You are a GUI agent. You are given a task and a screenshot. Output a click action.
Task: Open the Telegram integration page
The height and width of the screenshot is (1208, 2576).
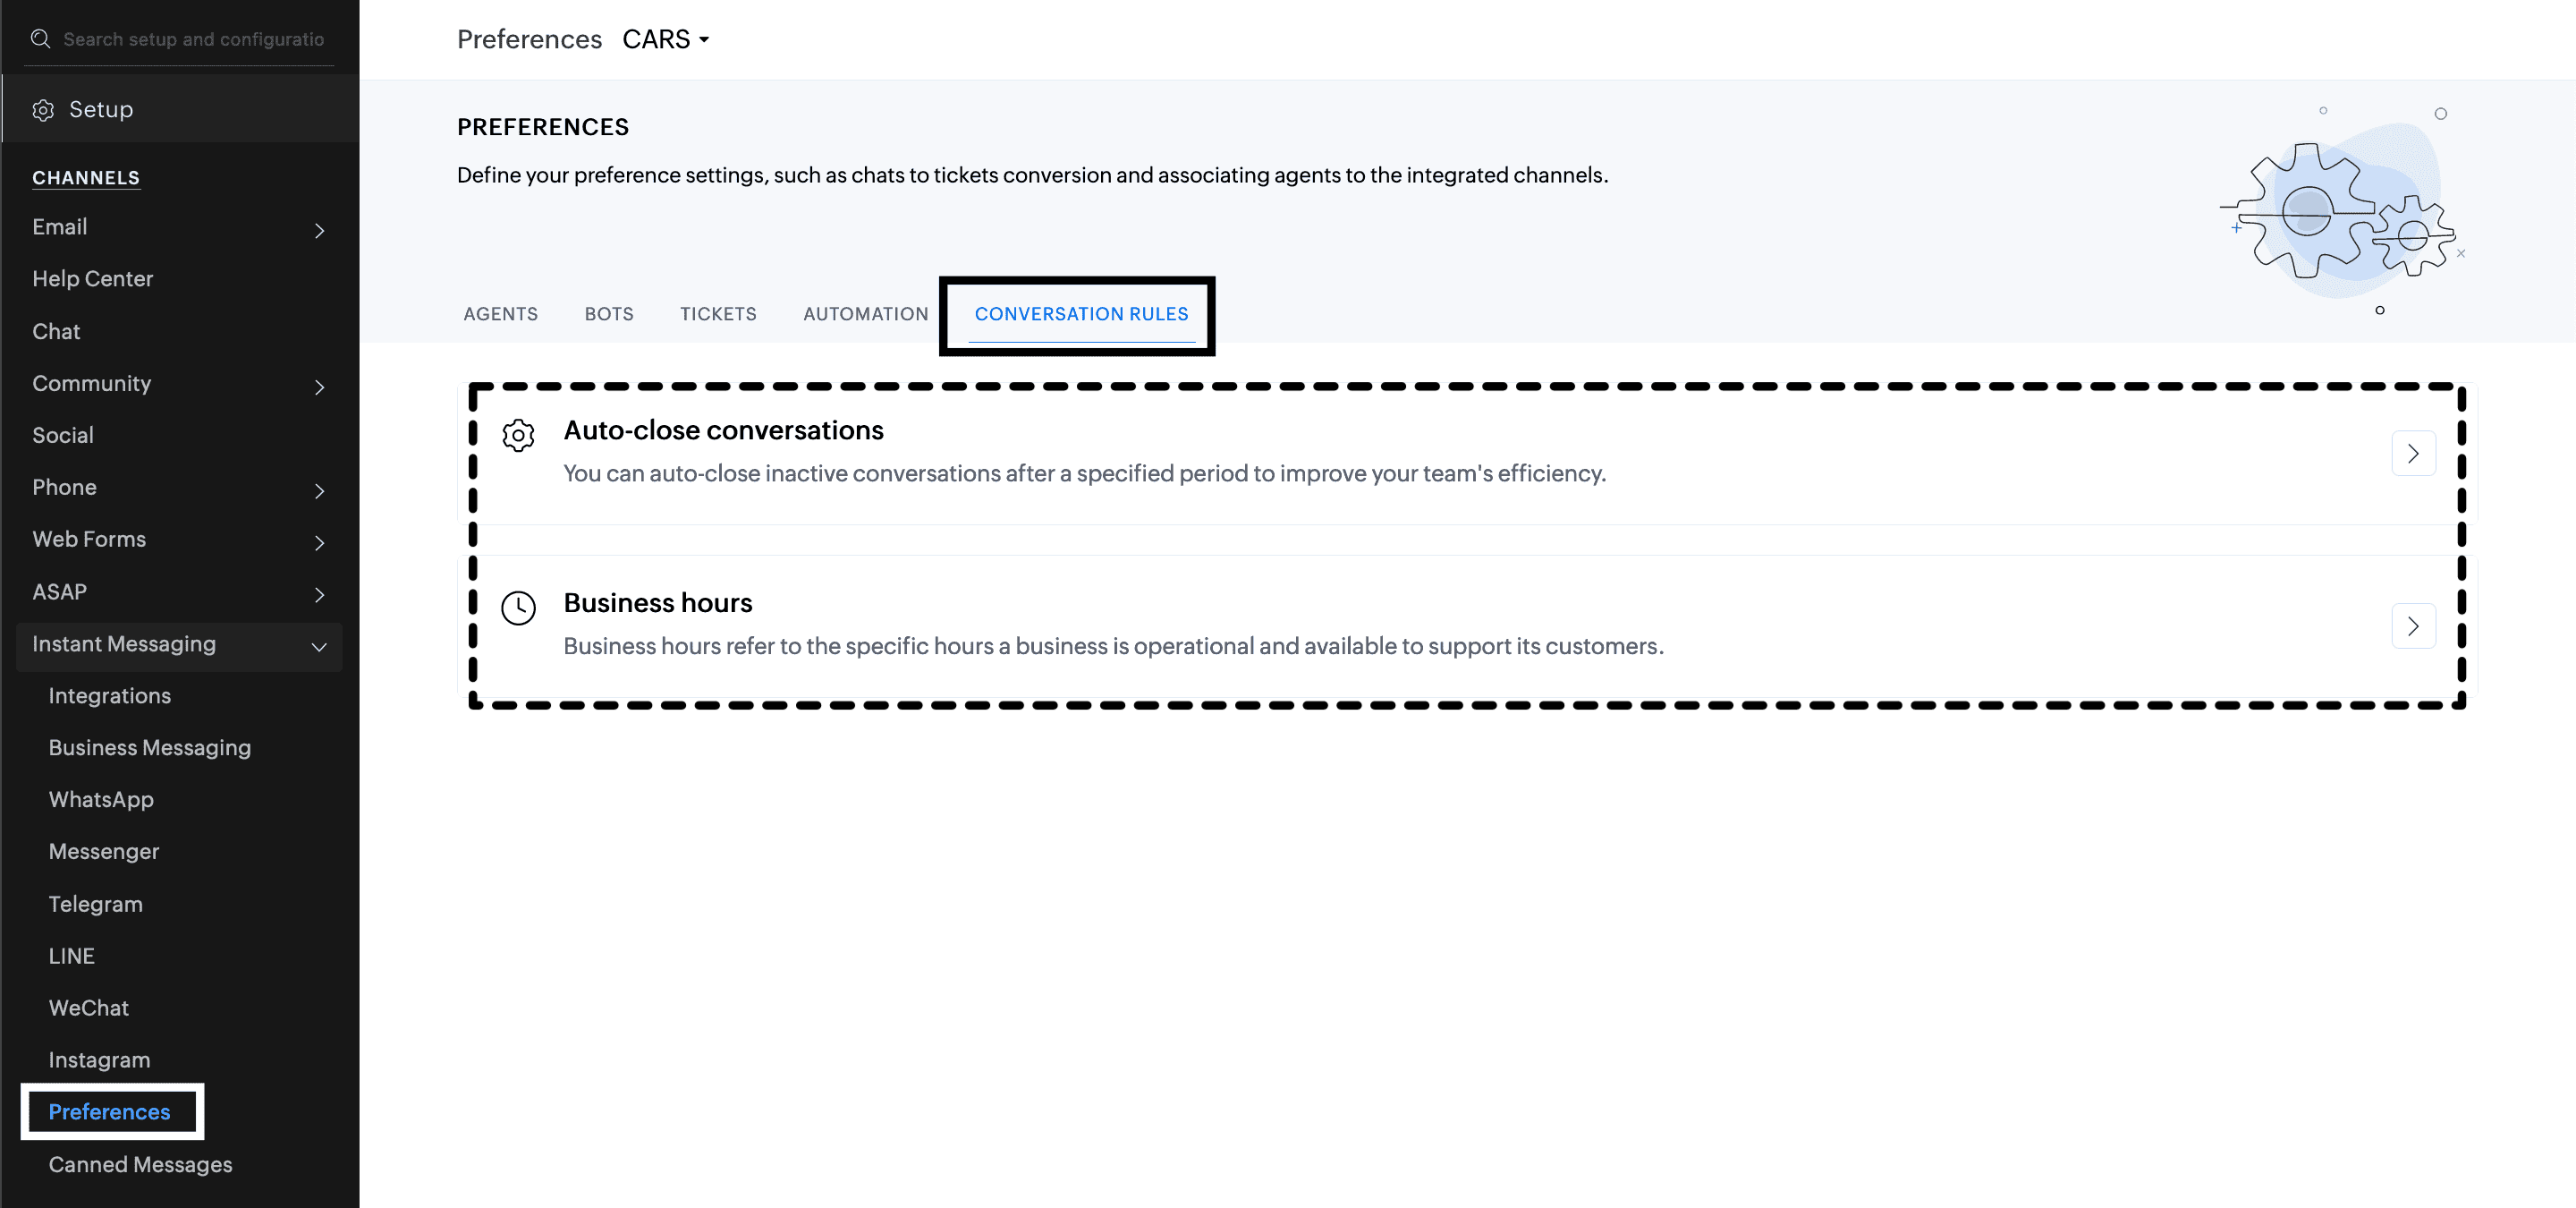95,904
